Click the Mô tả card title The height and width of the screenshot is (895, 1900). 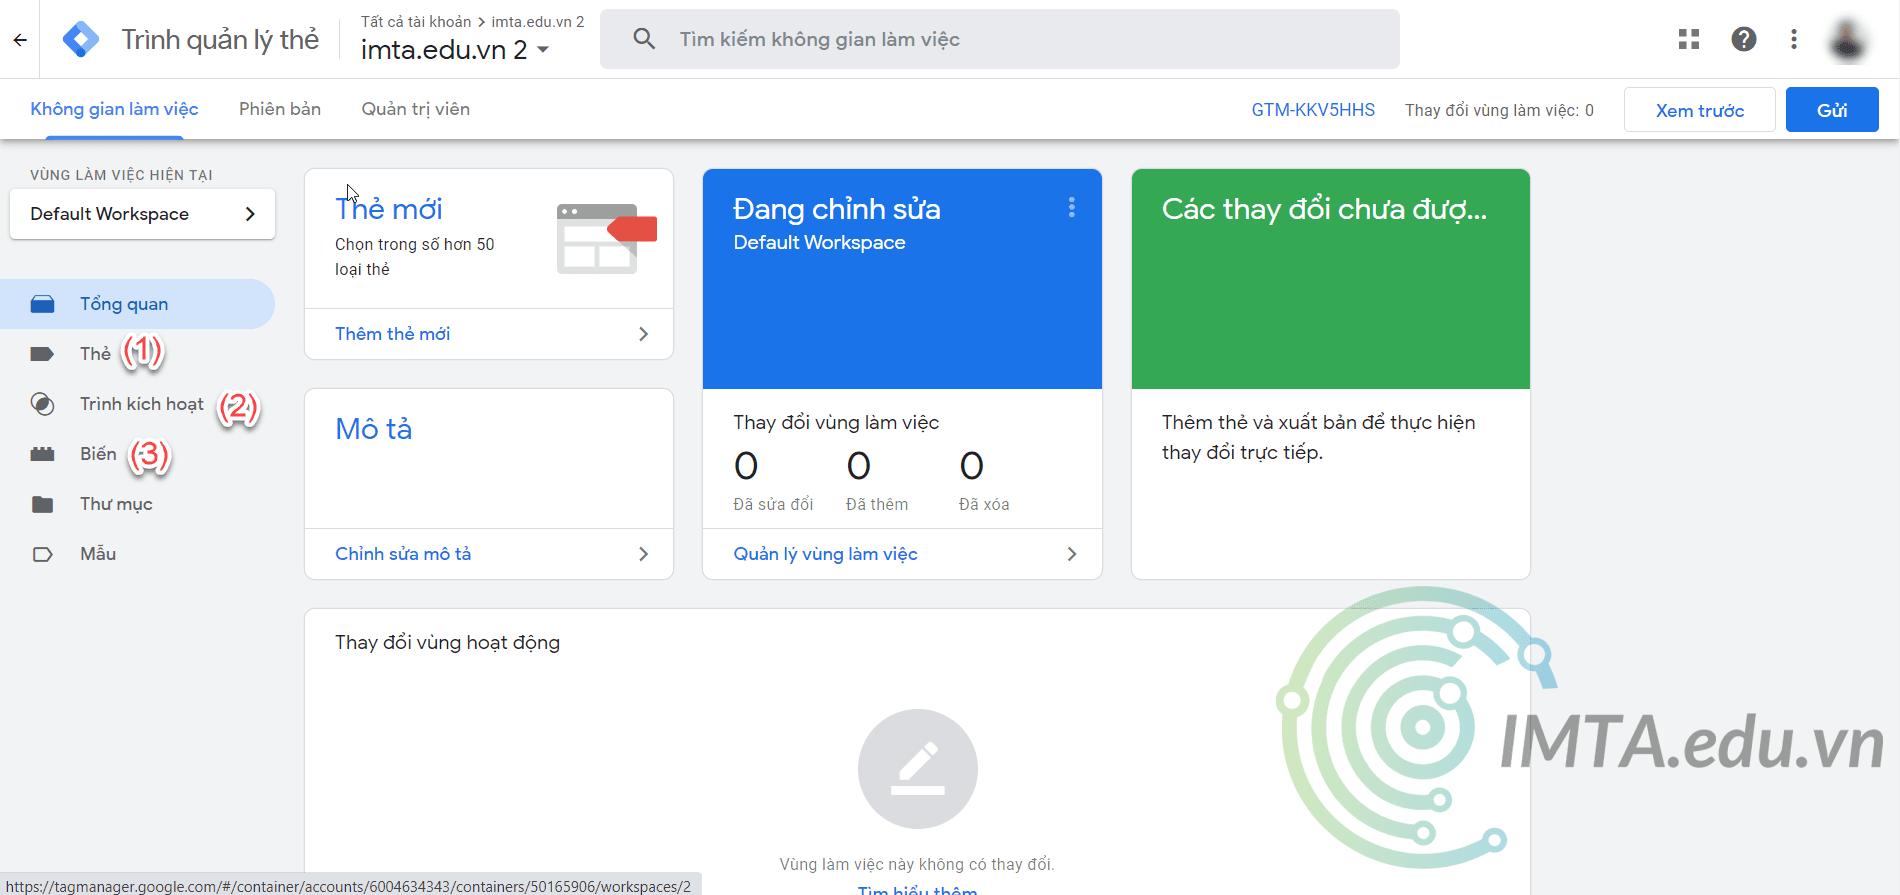coord(374,429)
